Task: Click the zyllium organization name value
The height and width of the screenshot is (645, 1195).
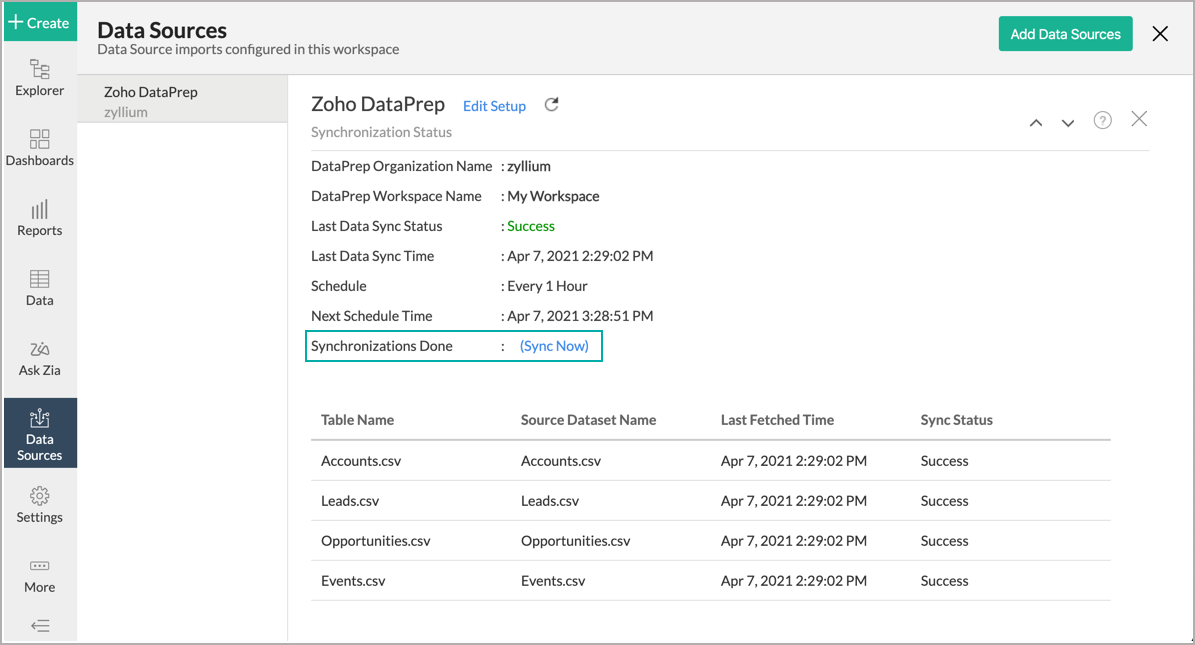Action: click(529, 166)
